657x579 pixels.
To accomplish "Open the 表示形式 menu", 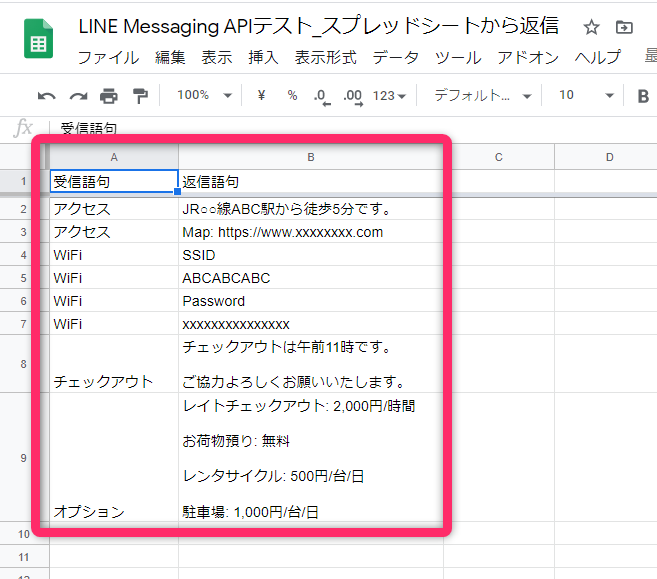I will [x=325, y=57].
